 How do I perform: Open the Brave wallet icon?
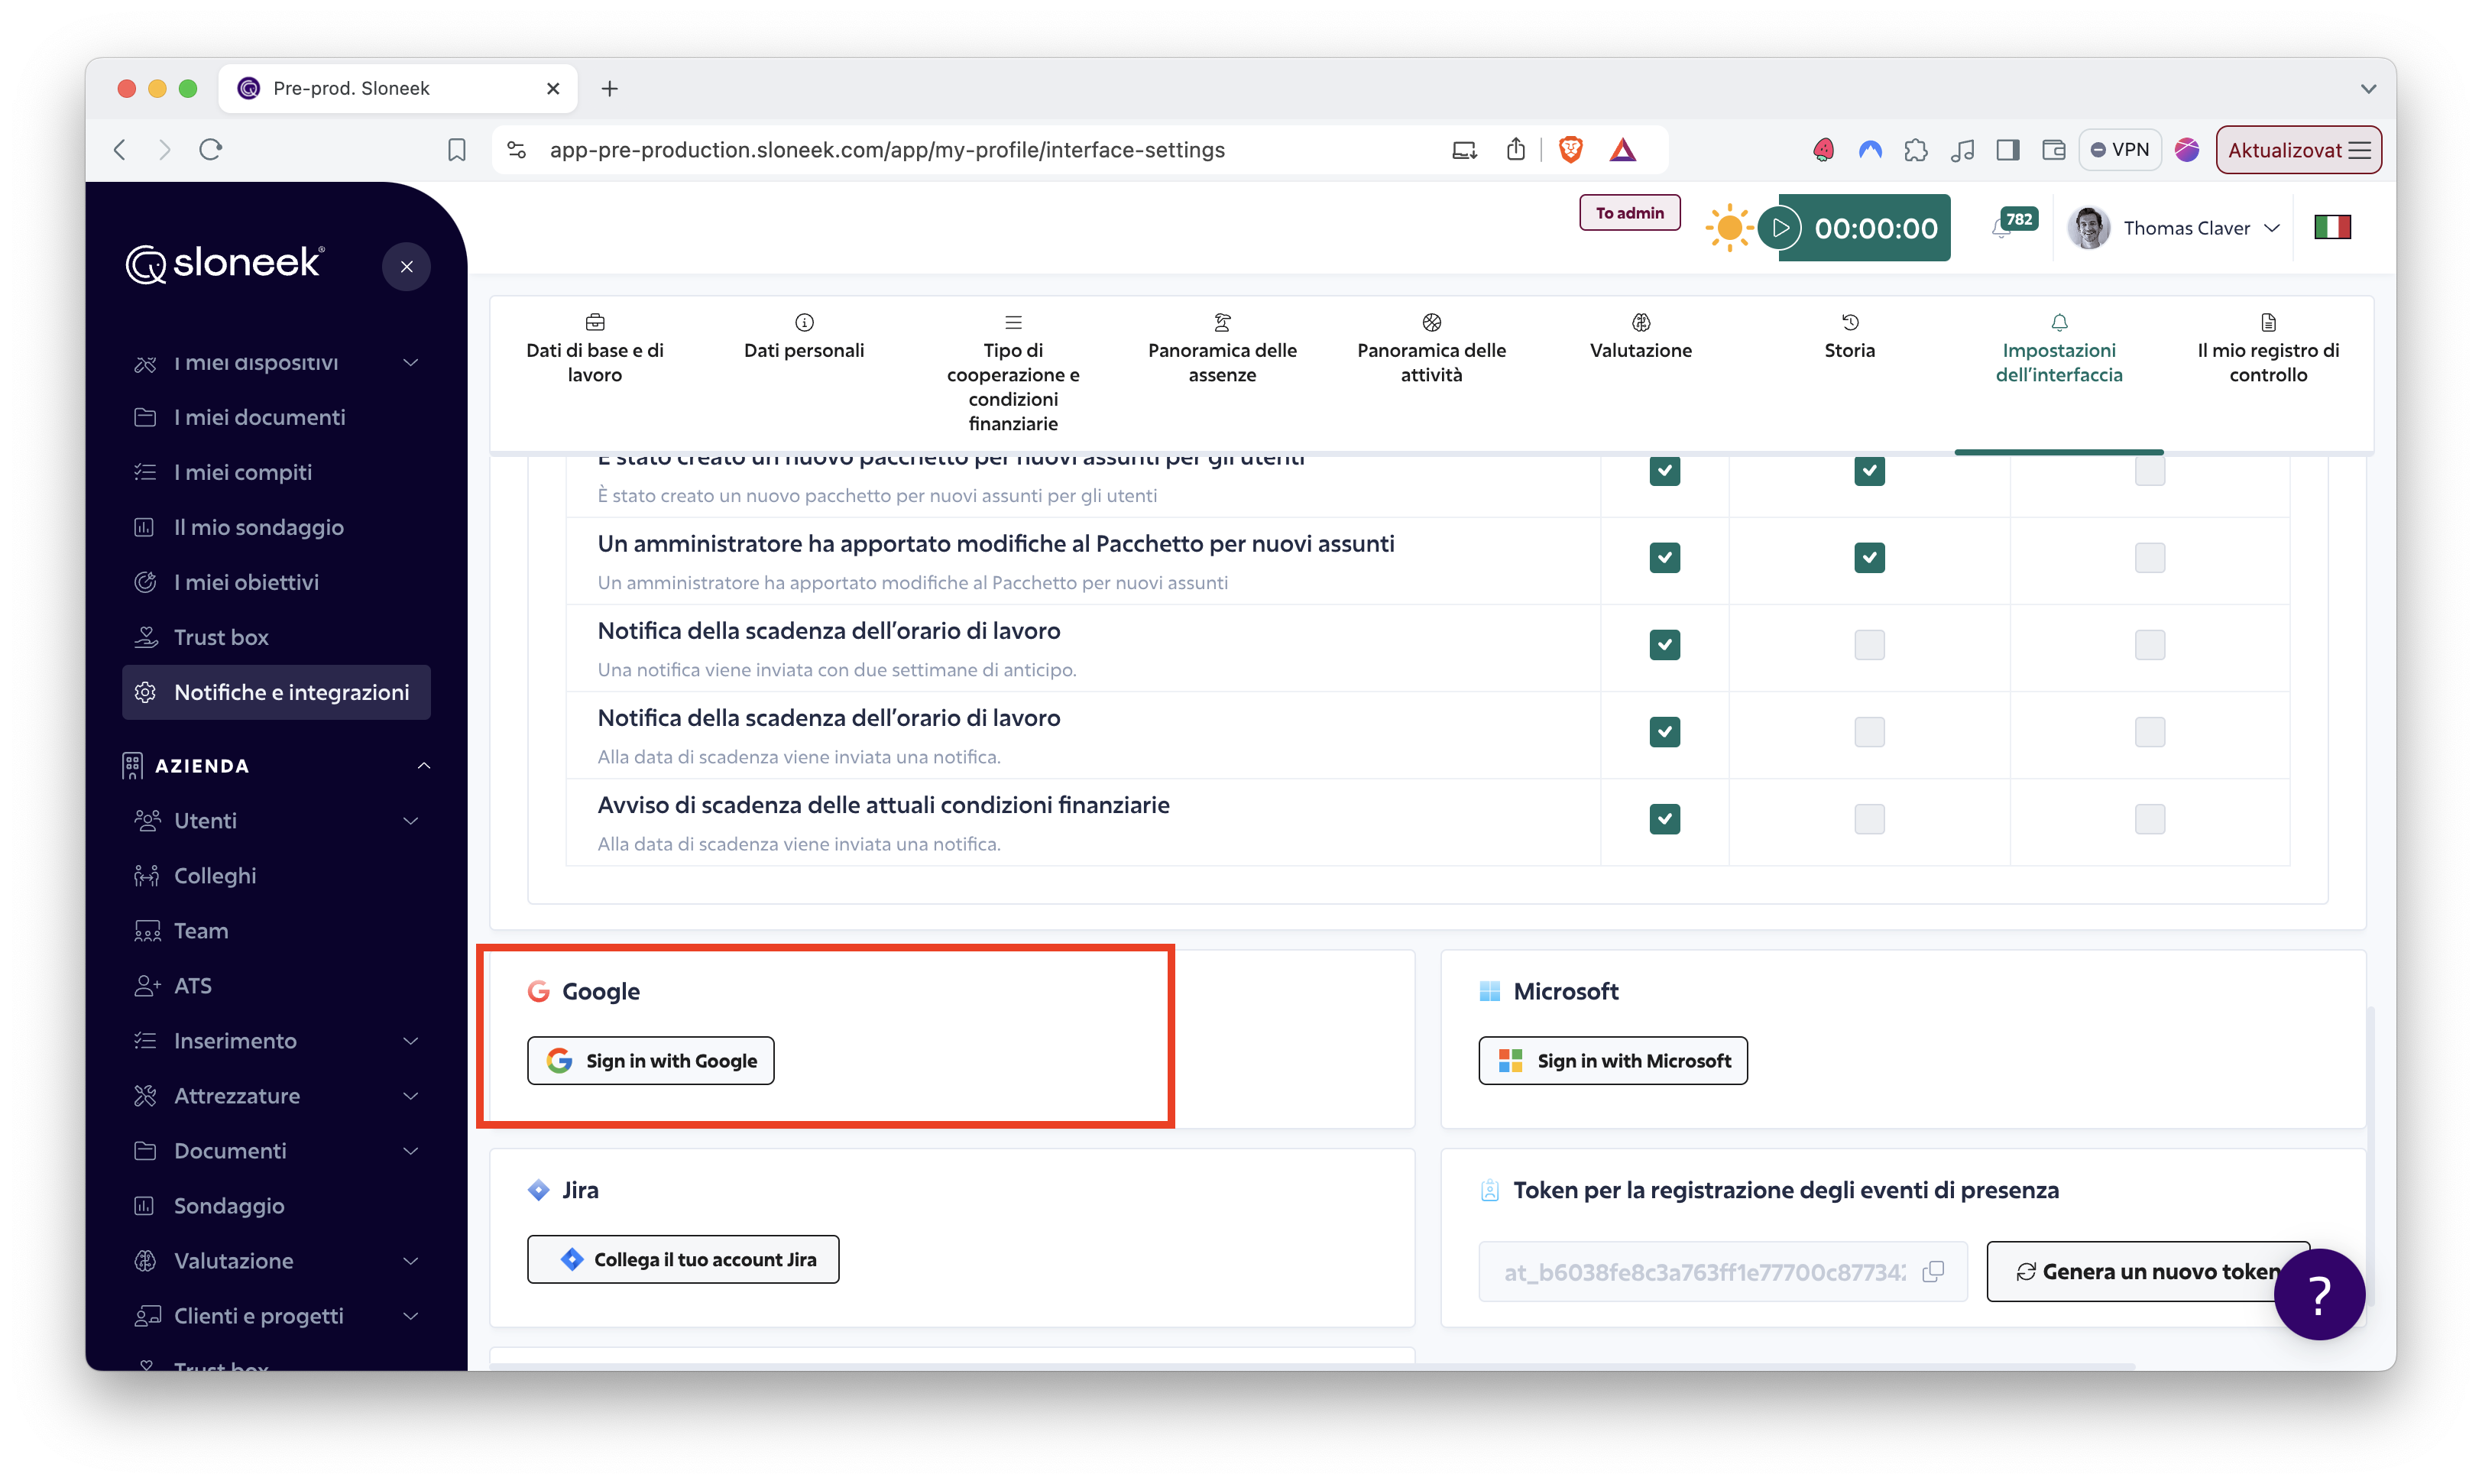tap(2054, 150)
